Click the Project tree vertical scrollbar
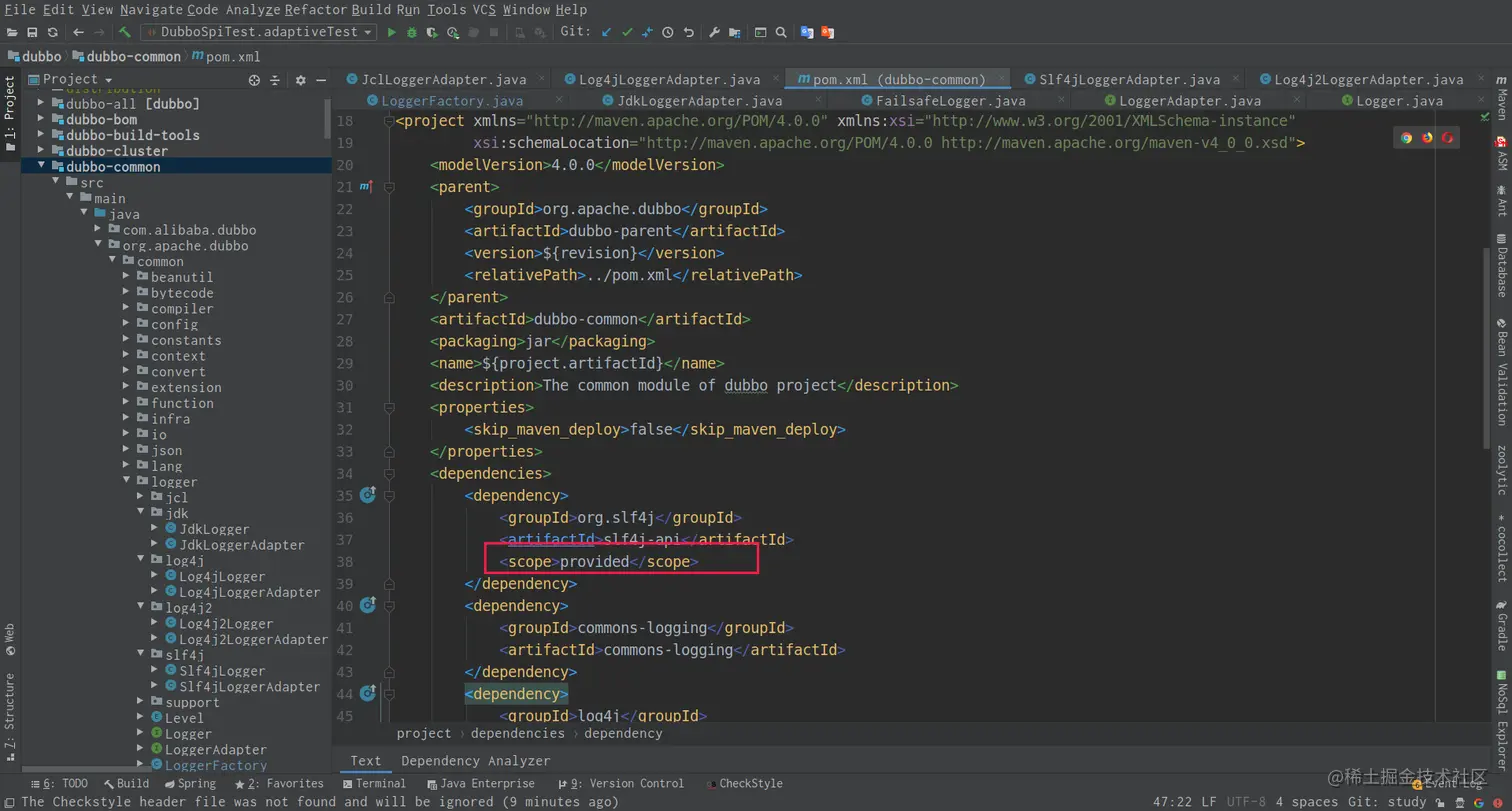The width and height of the screenshot is (1512, 811). pyautogui.click(x=327, y=117)
